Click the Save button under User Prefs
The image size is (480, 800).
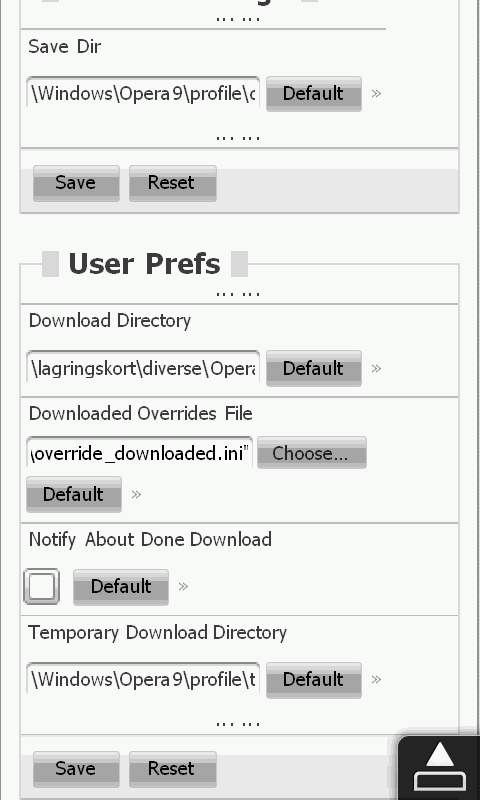coord(76,769)
